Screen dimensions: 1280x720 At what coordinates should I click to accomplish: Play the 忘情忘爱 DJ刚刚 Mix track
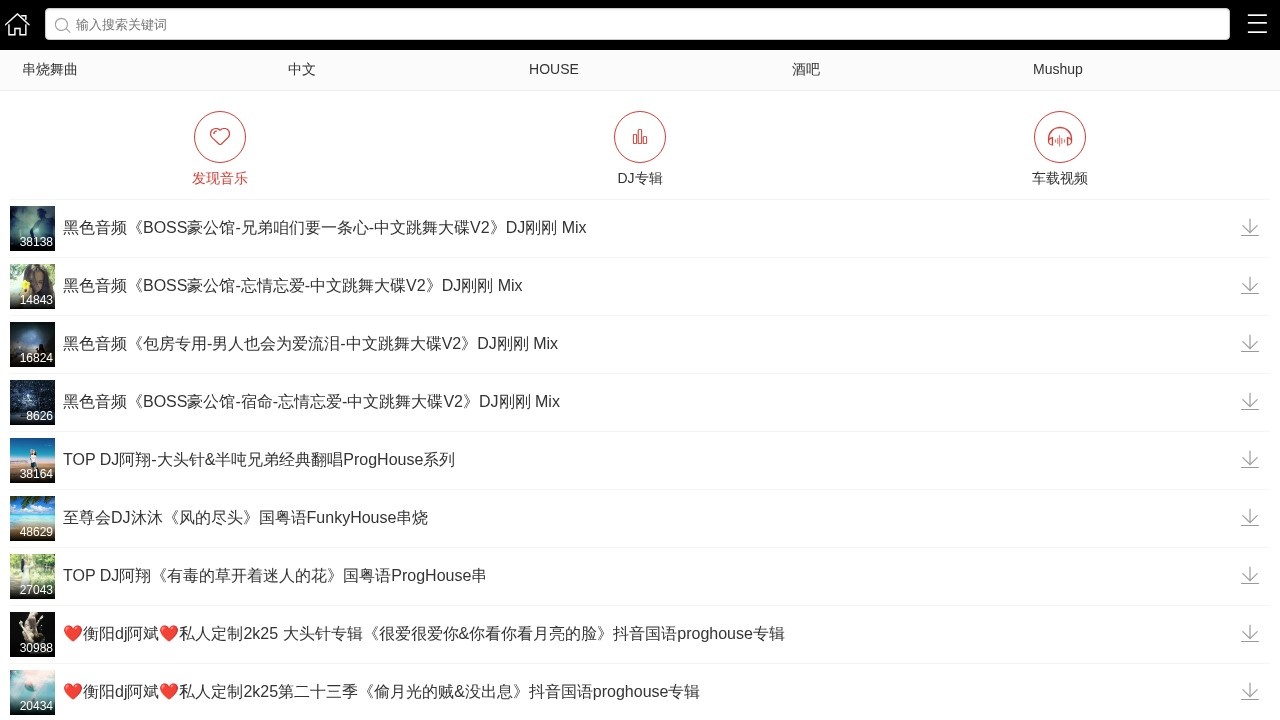(x=292, y=286)
